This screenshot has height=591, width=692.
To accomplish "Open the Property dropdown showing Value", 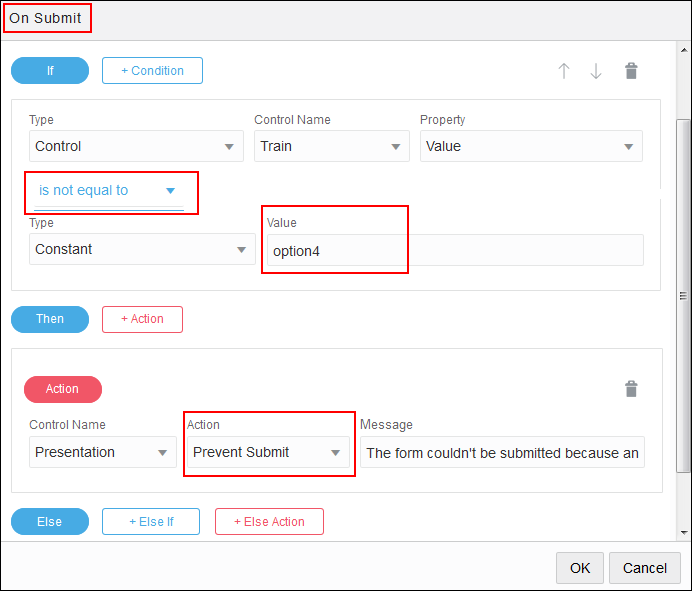I will [531, 146].
